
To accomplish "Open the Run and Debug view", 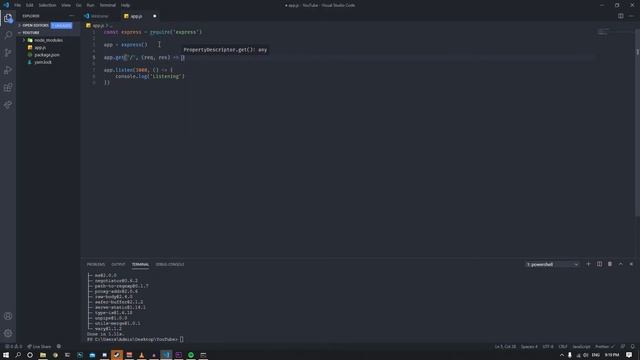I will [x=8, y=70].
